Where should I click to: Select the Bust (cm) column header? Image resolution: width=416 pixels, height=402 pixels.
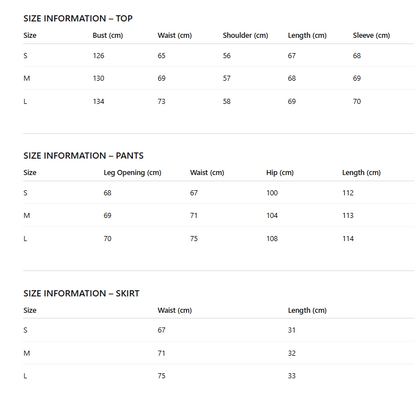pyautogui.click(x=108, y=35)
